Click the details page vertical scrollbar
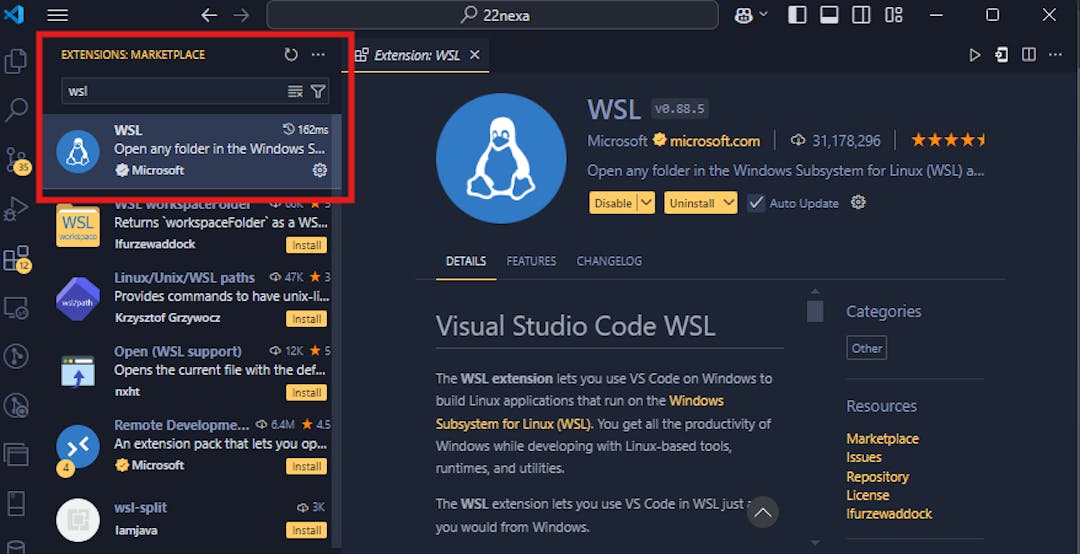Screen dimensions: 1080x554 (x=815, y=311)
